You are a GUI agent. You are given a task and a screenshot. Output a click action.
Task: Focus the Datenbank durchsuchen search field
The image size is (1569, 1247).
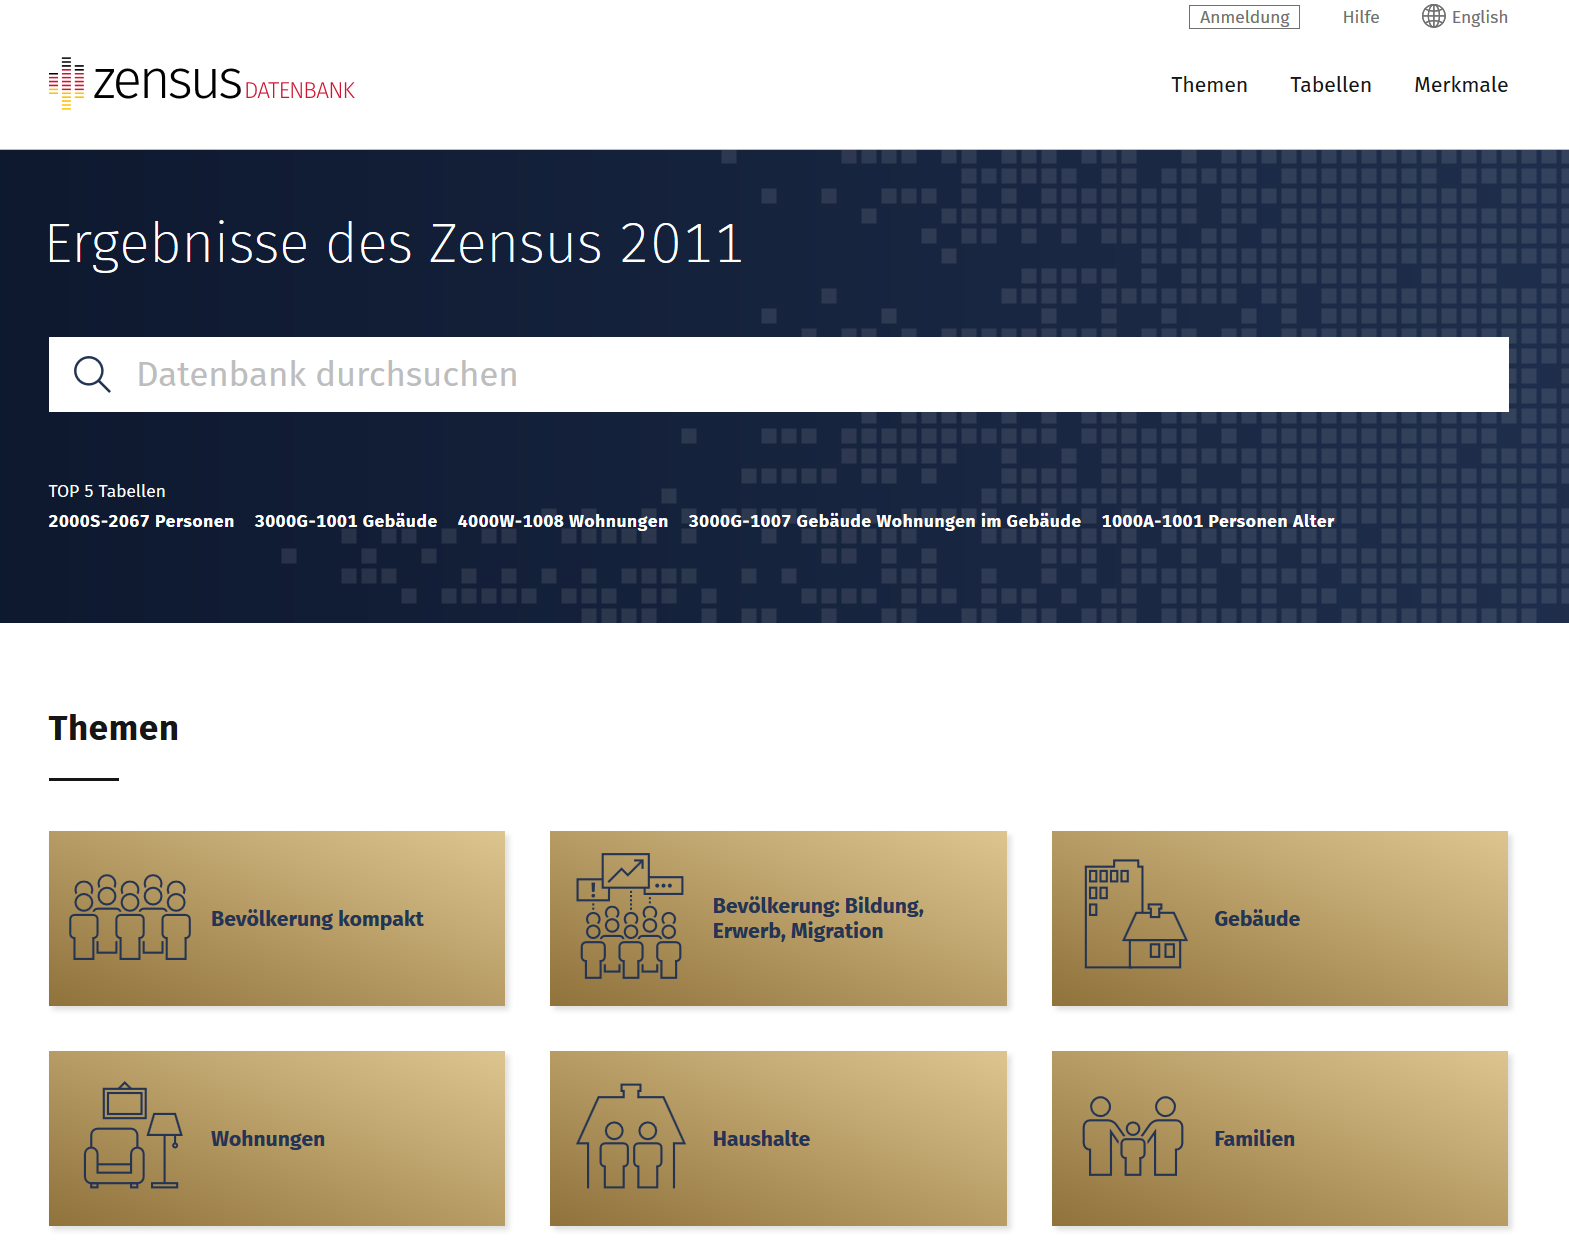pyautogui.click(x=800, y=374)
